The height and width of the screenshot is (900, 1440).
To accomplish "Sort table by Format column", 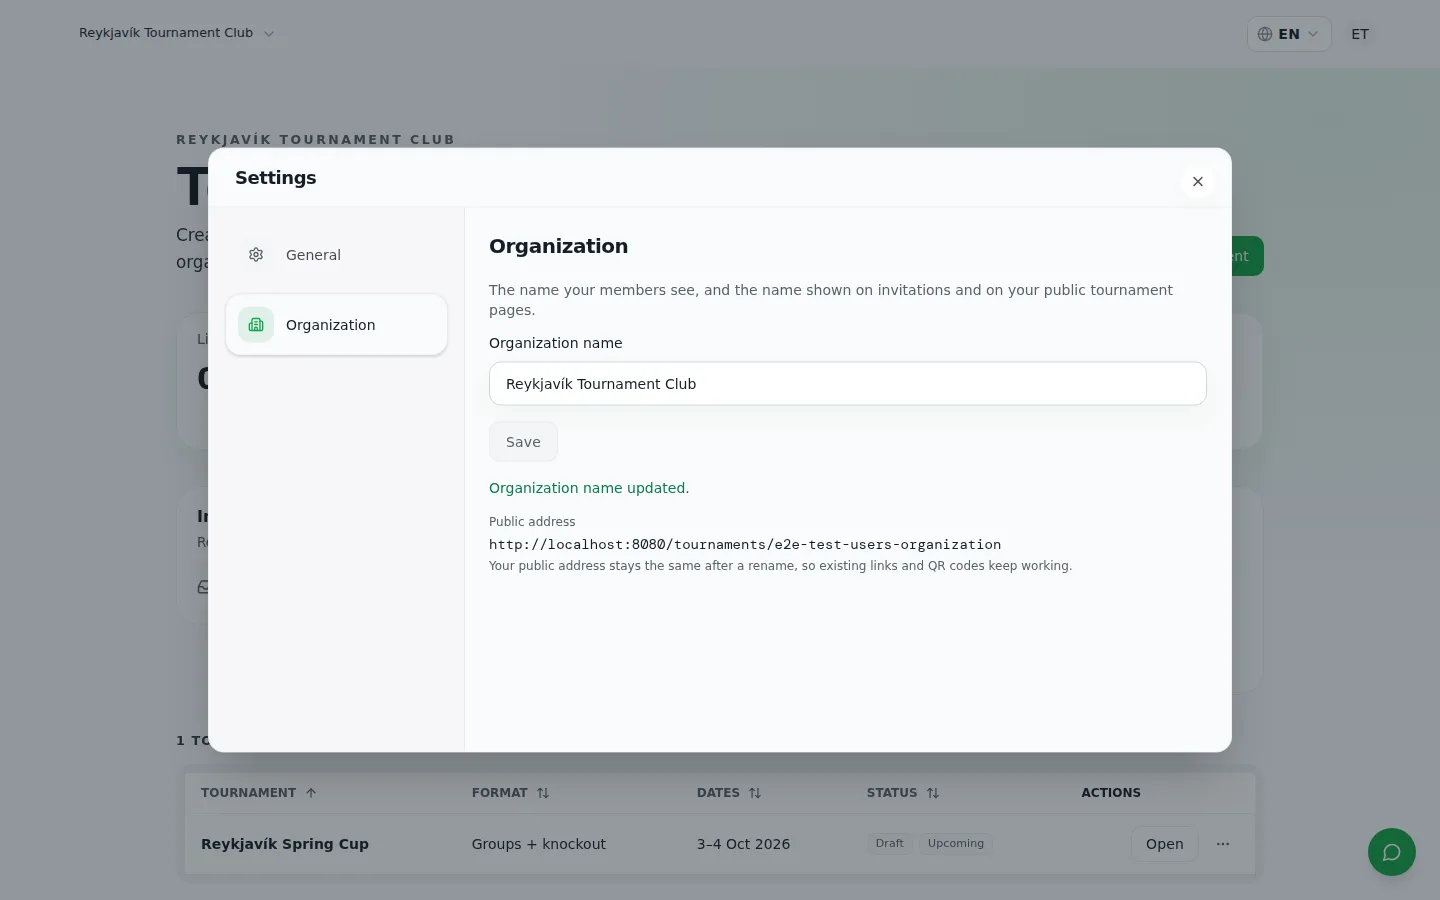I will [510, 793].
